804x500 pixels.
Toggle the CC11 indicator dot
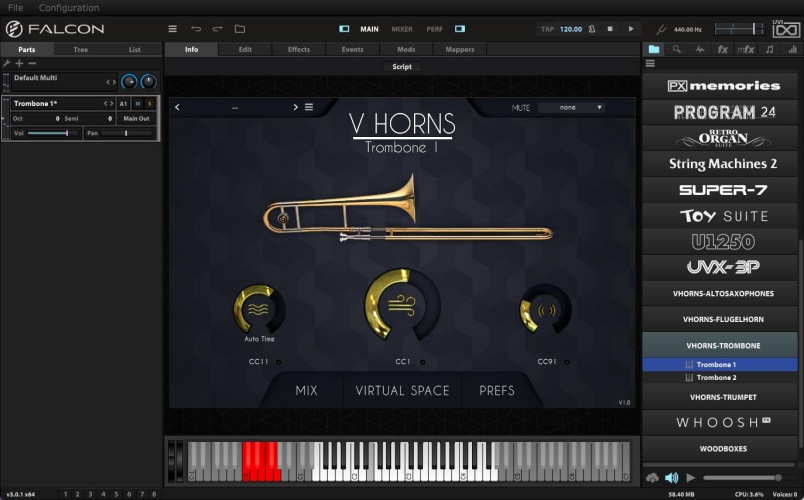pos(278,362)
